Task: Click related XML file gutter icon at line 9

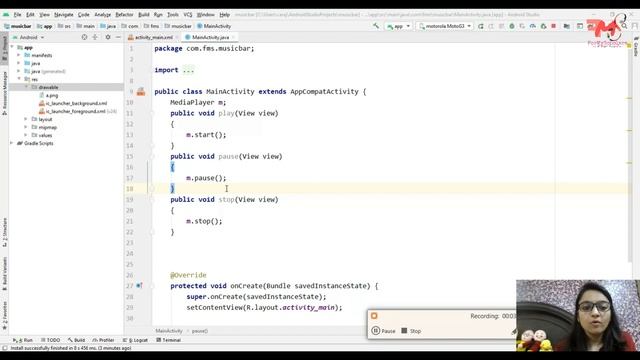Action: [x=141, y=92]
